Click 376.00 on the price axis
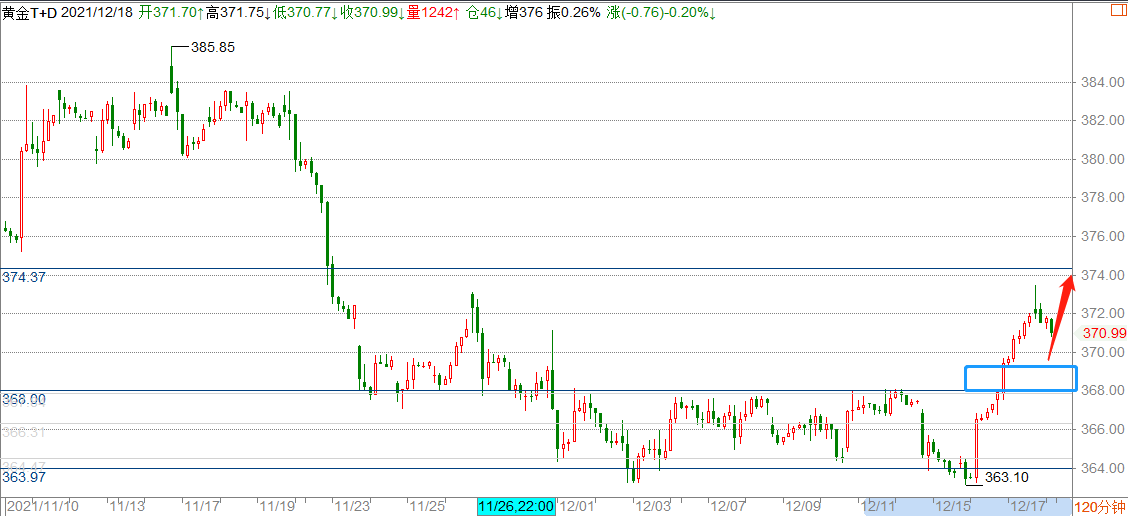This screenshot has width=1128, height=516. click(x=1104, y=236)
